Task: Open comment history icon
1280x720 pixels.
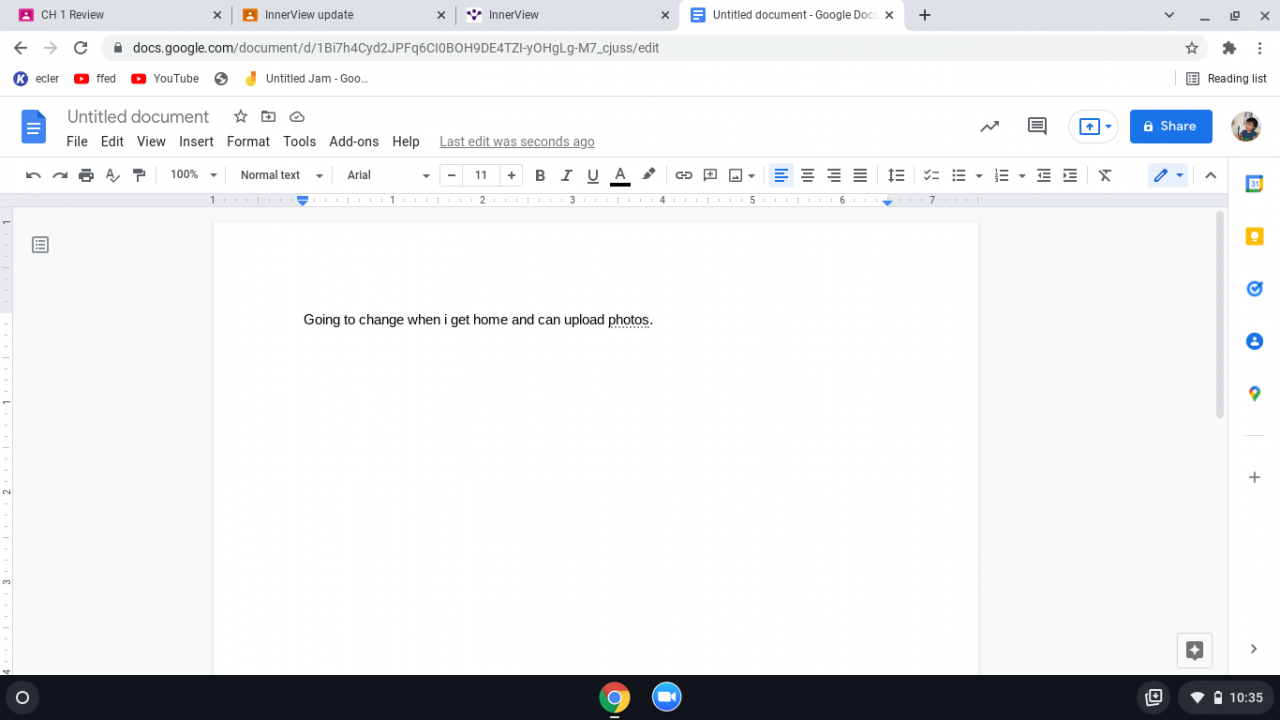Action: coord(1037,126)
